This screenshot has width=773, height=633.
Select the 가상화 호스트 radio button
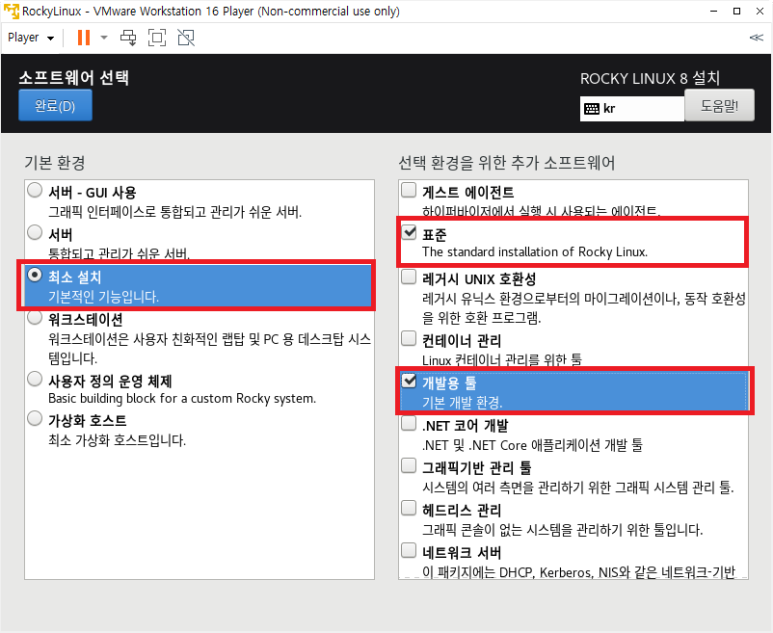[35, 418]
